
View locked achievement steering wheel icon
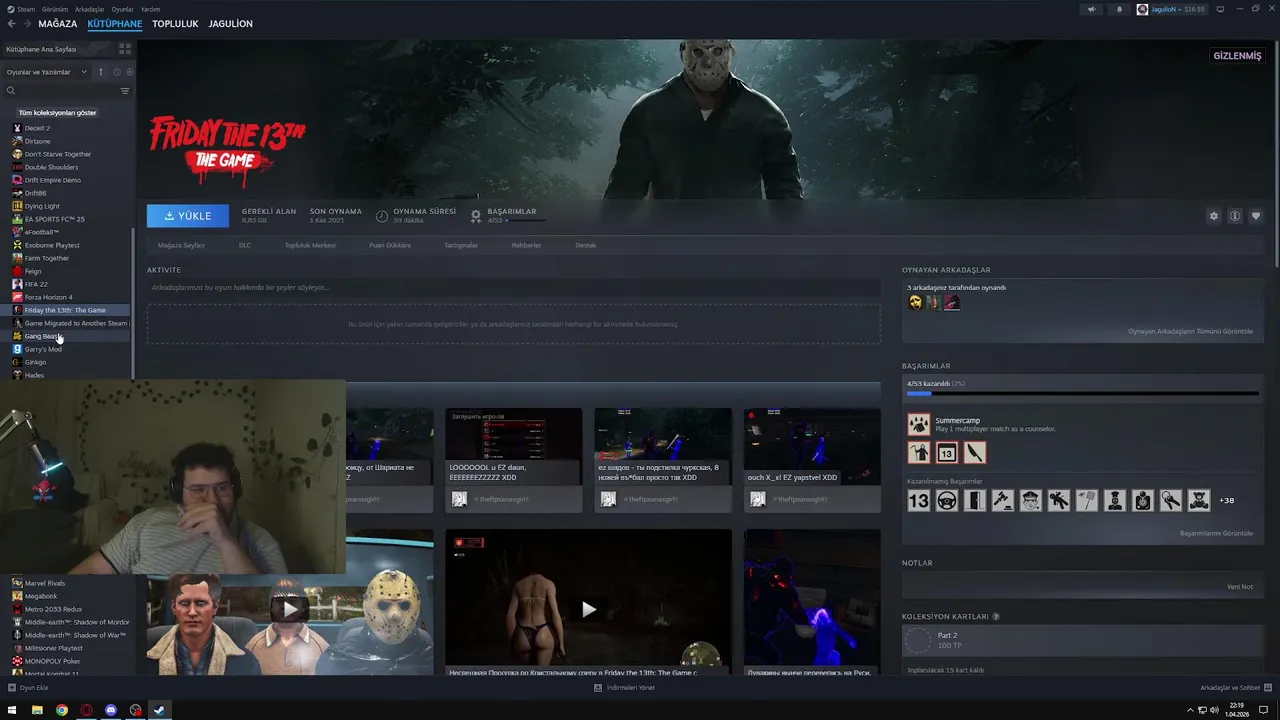click(x=946, y=501)
